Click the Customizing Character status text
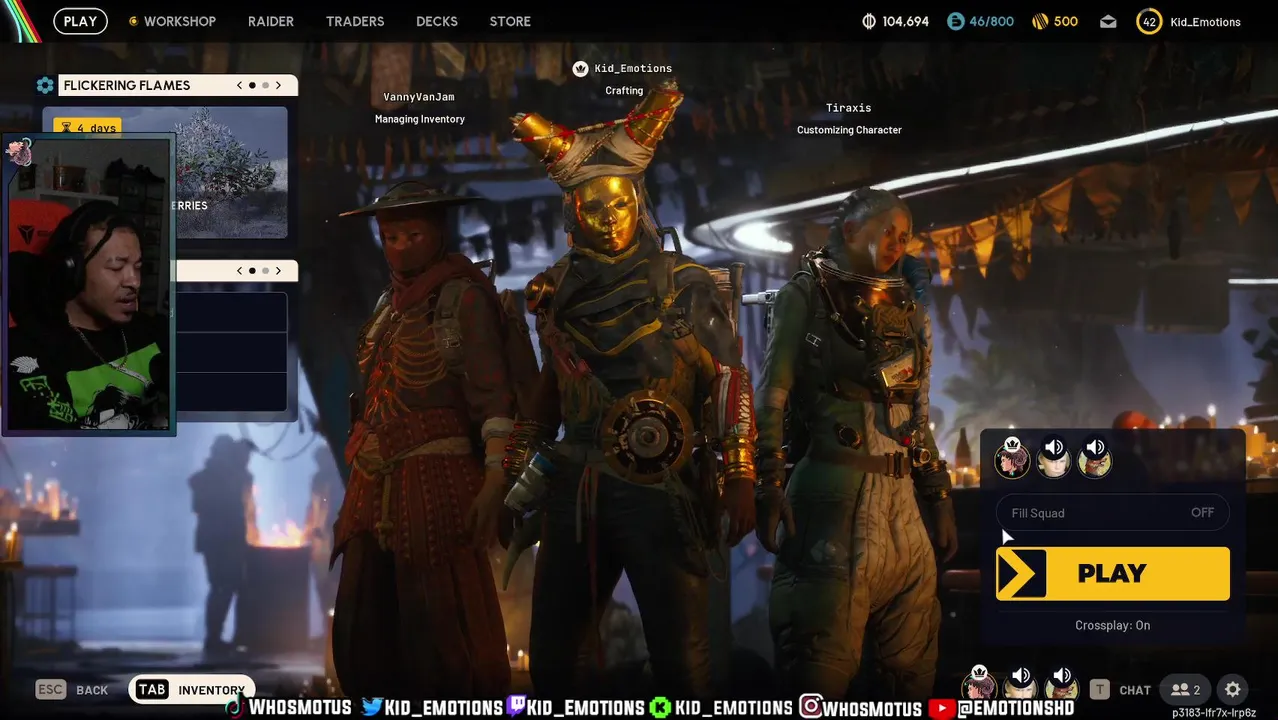1278x720 pixels. coord(849,130)
